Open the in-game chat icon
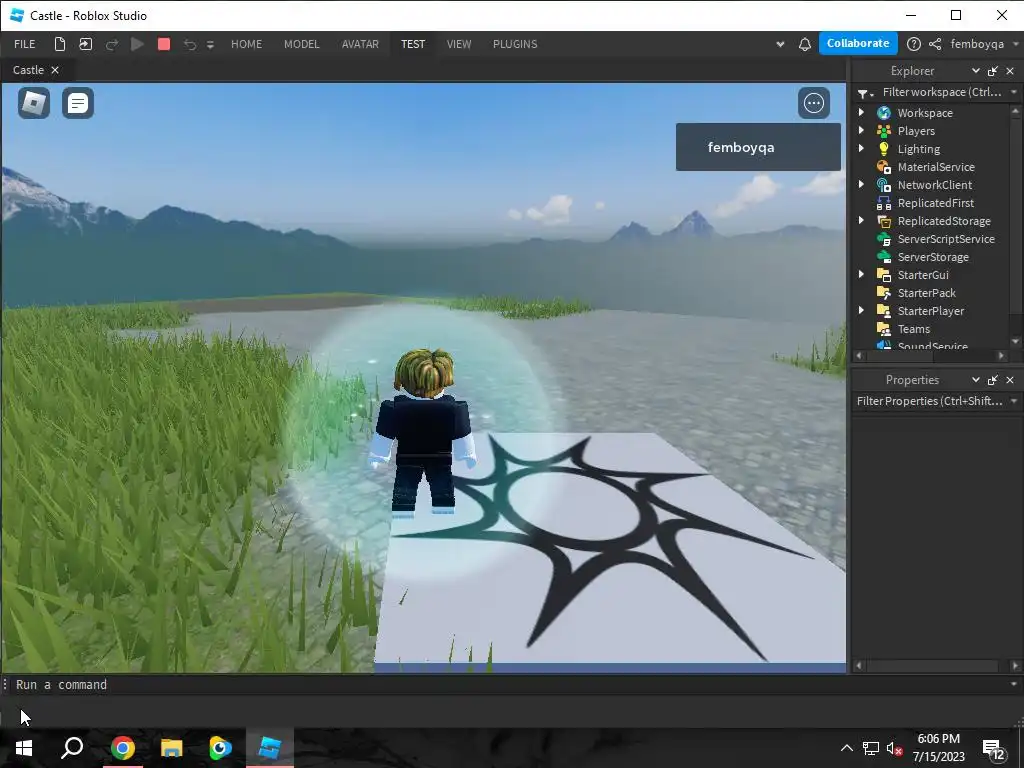The width and height of the screenshot is (1024, 768). [x=78, y=103]
